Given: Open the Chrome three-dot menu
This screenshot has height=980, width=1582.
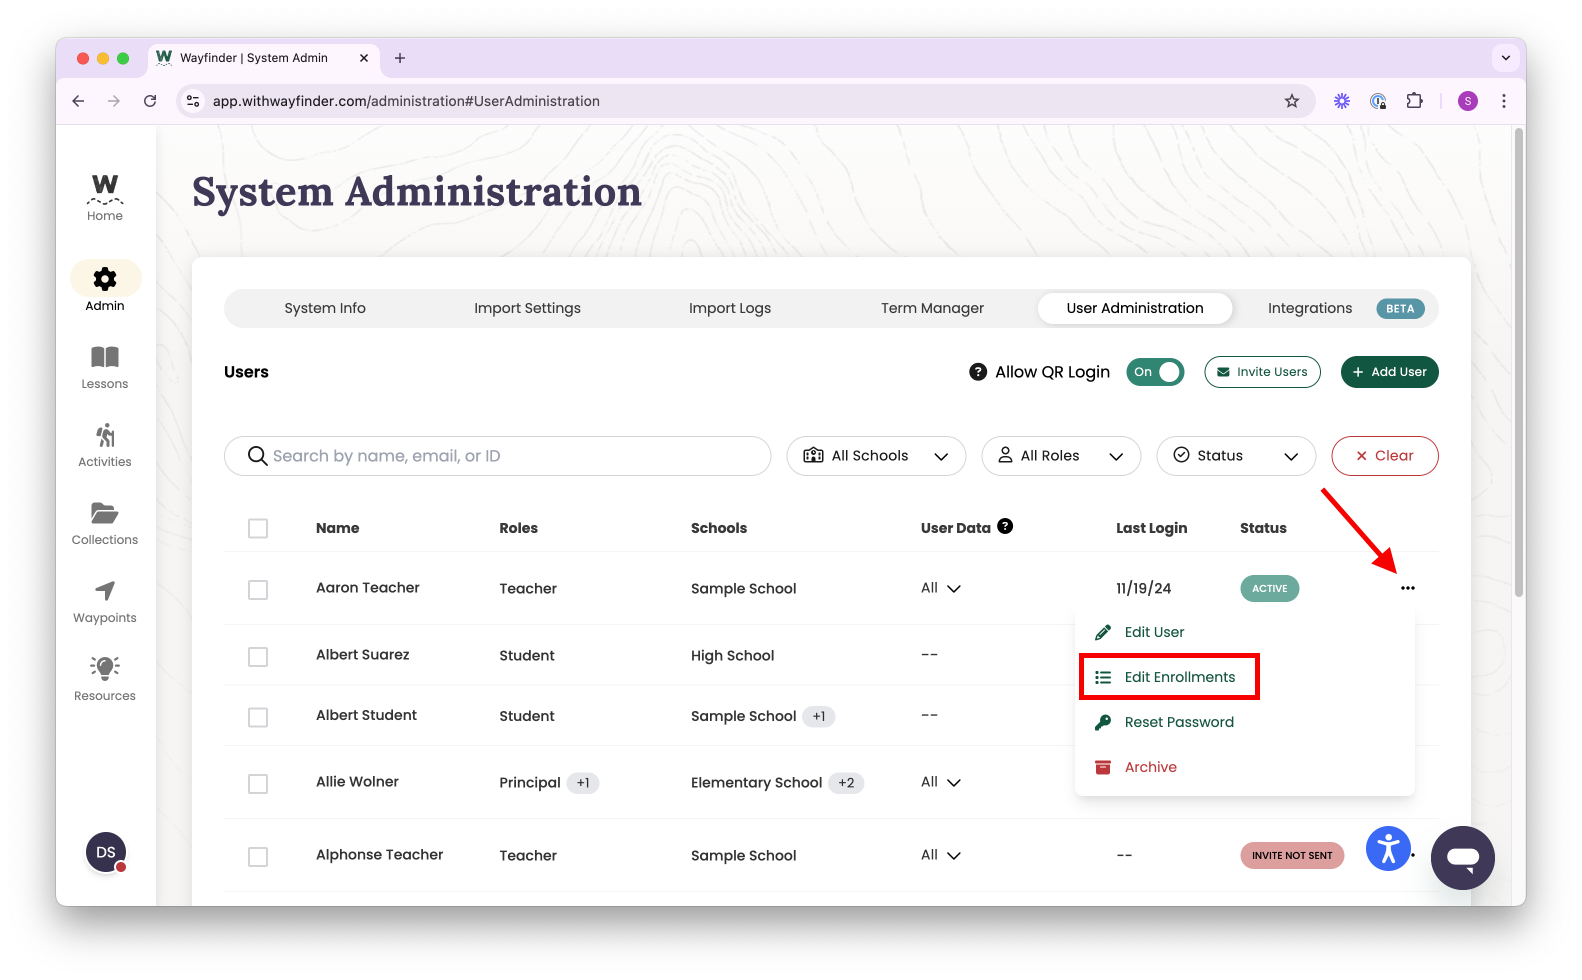Looking at the screenshot, I should point(1504,101).
